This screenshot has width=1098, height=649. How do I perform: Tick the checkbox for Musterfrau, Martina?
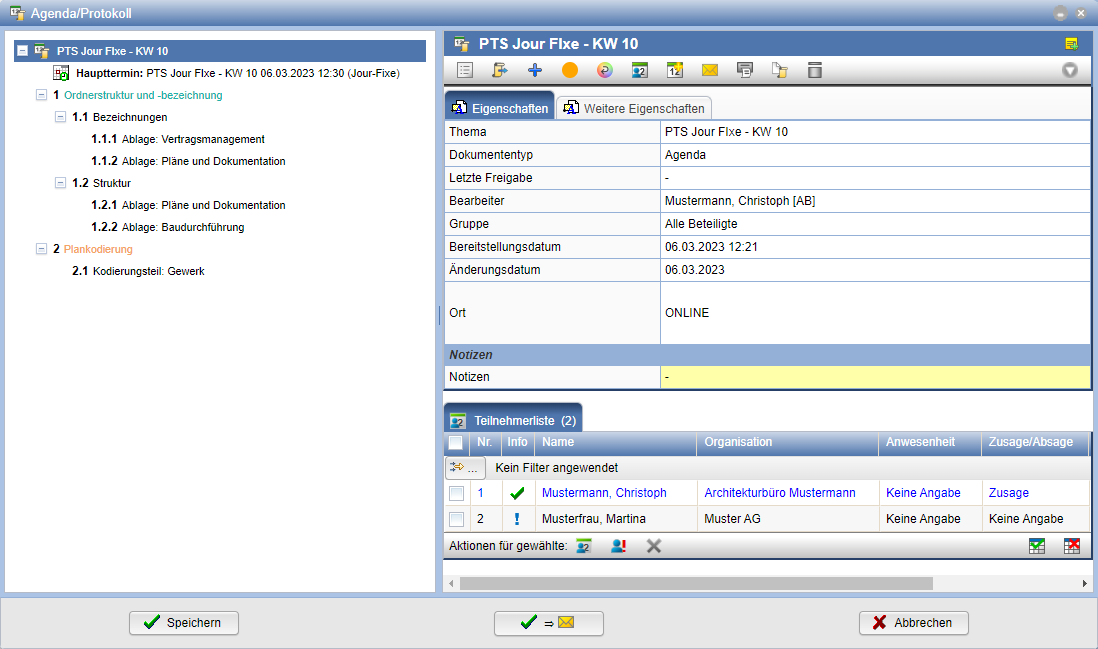point(456,519)
